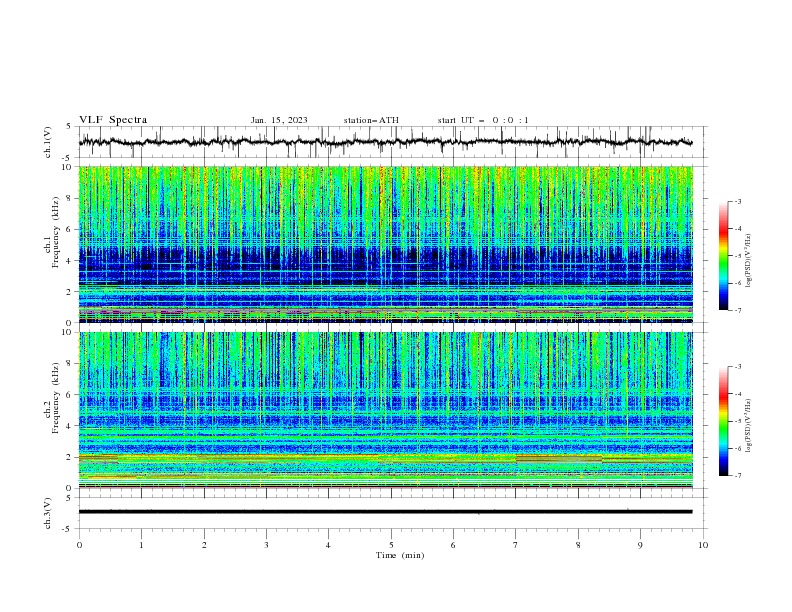This screenshot has width=792, height=612.
Task: Click time axis tick label "9"
Action: tap(640, 545)
